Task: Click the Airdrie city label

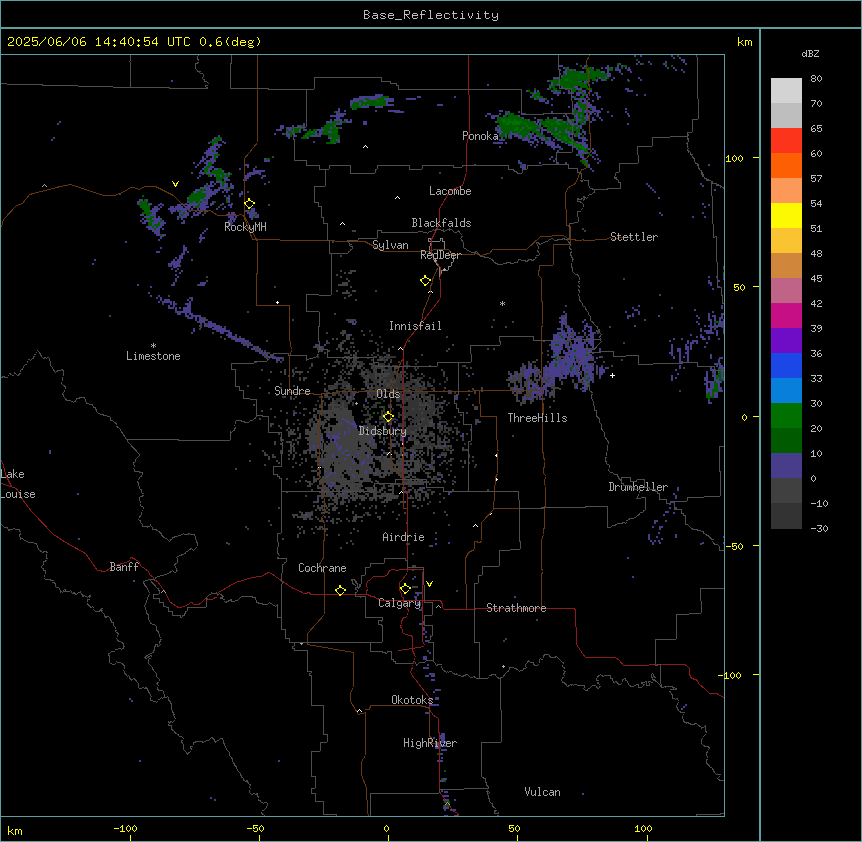Action: (x=403, y=537)
